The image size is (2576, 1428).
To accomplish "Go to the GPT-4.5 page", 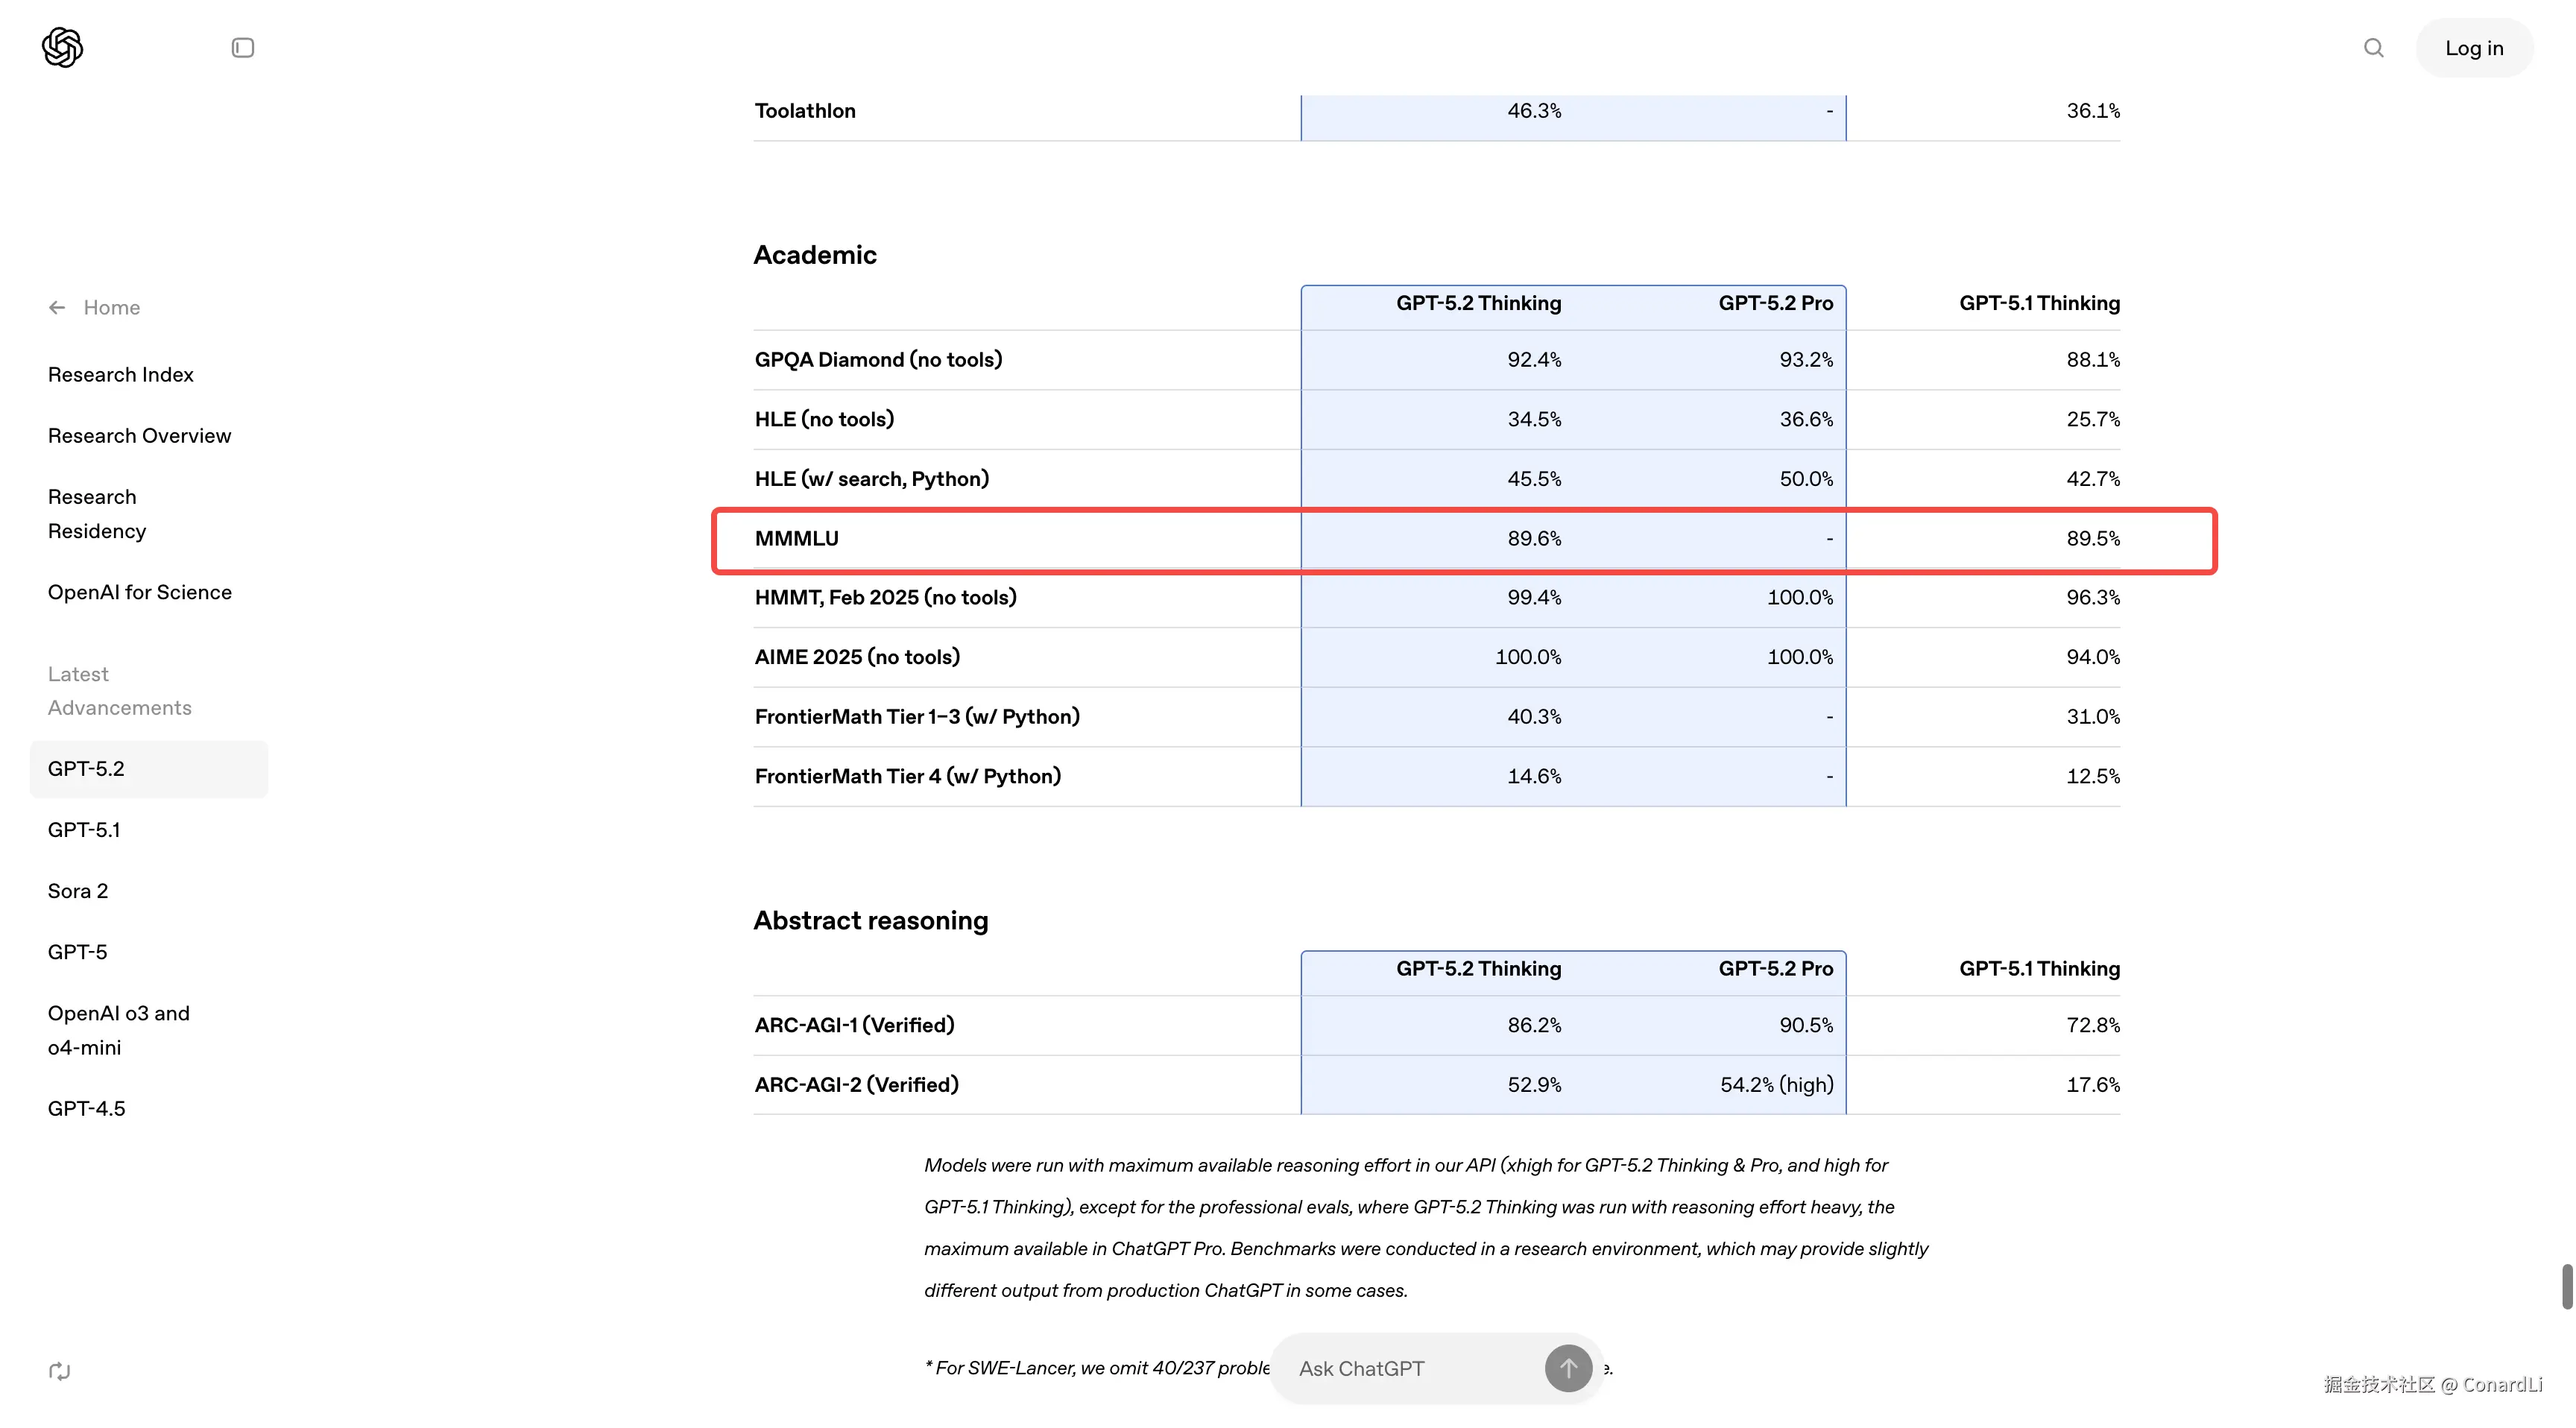I will (x=86, y=1107).
